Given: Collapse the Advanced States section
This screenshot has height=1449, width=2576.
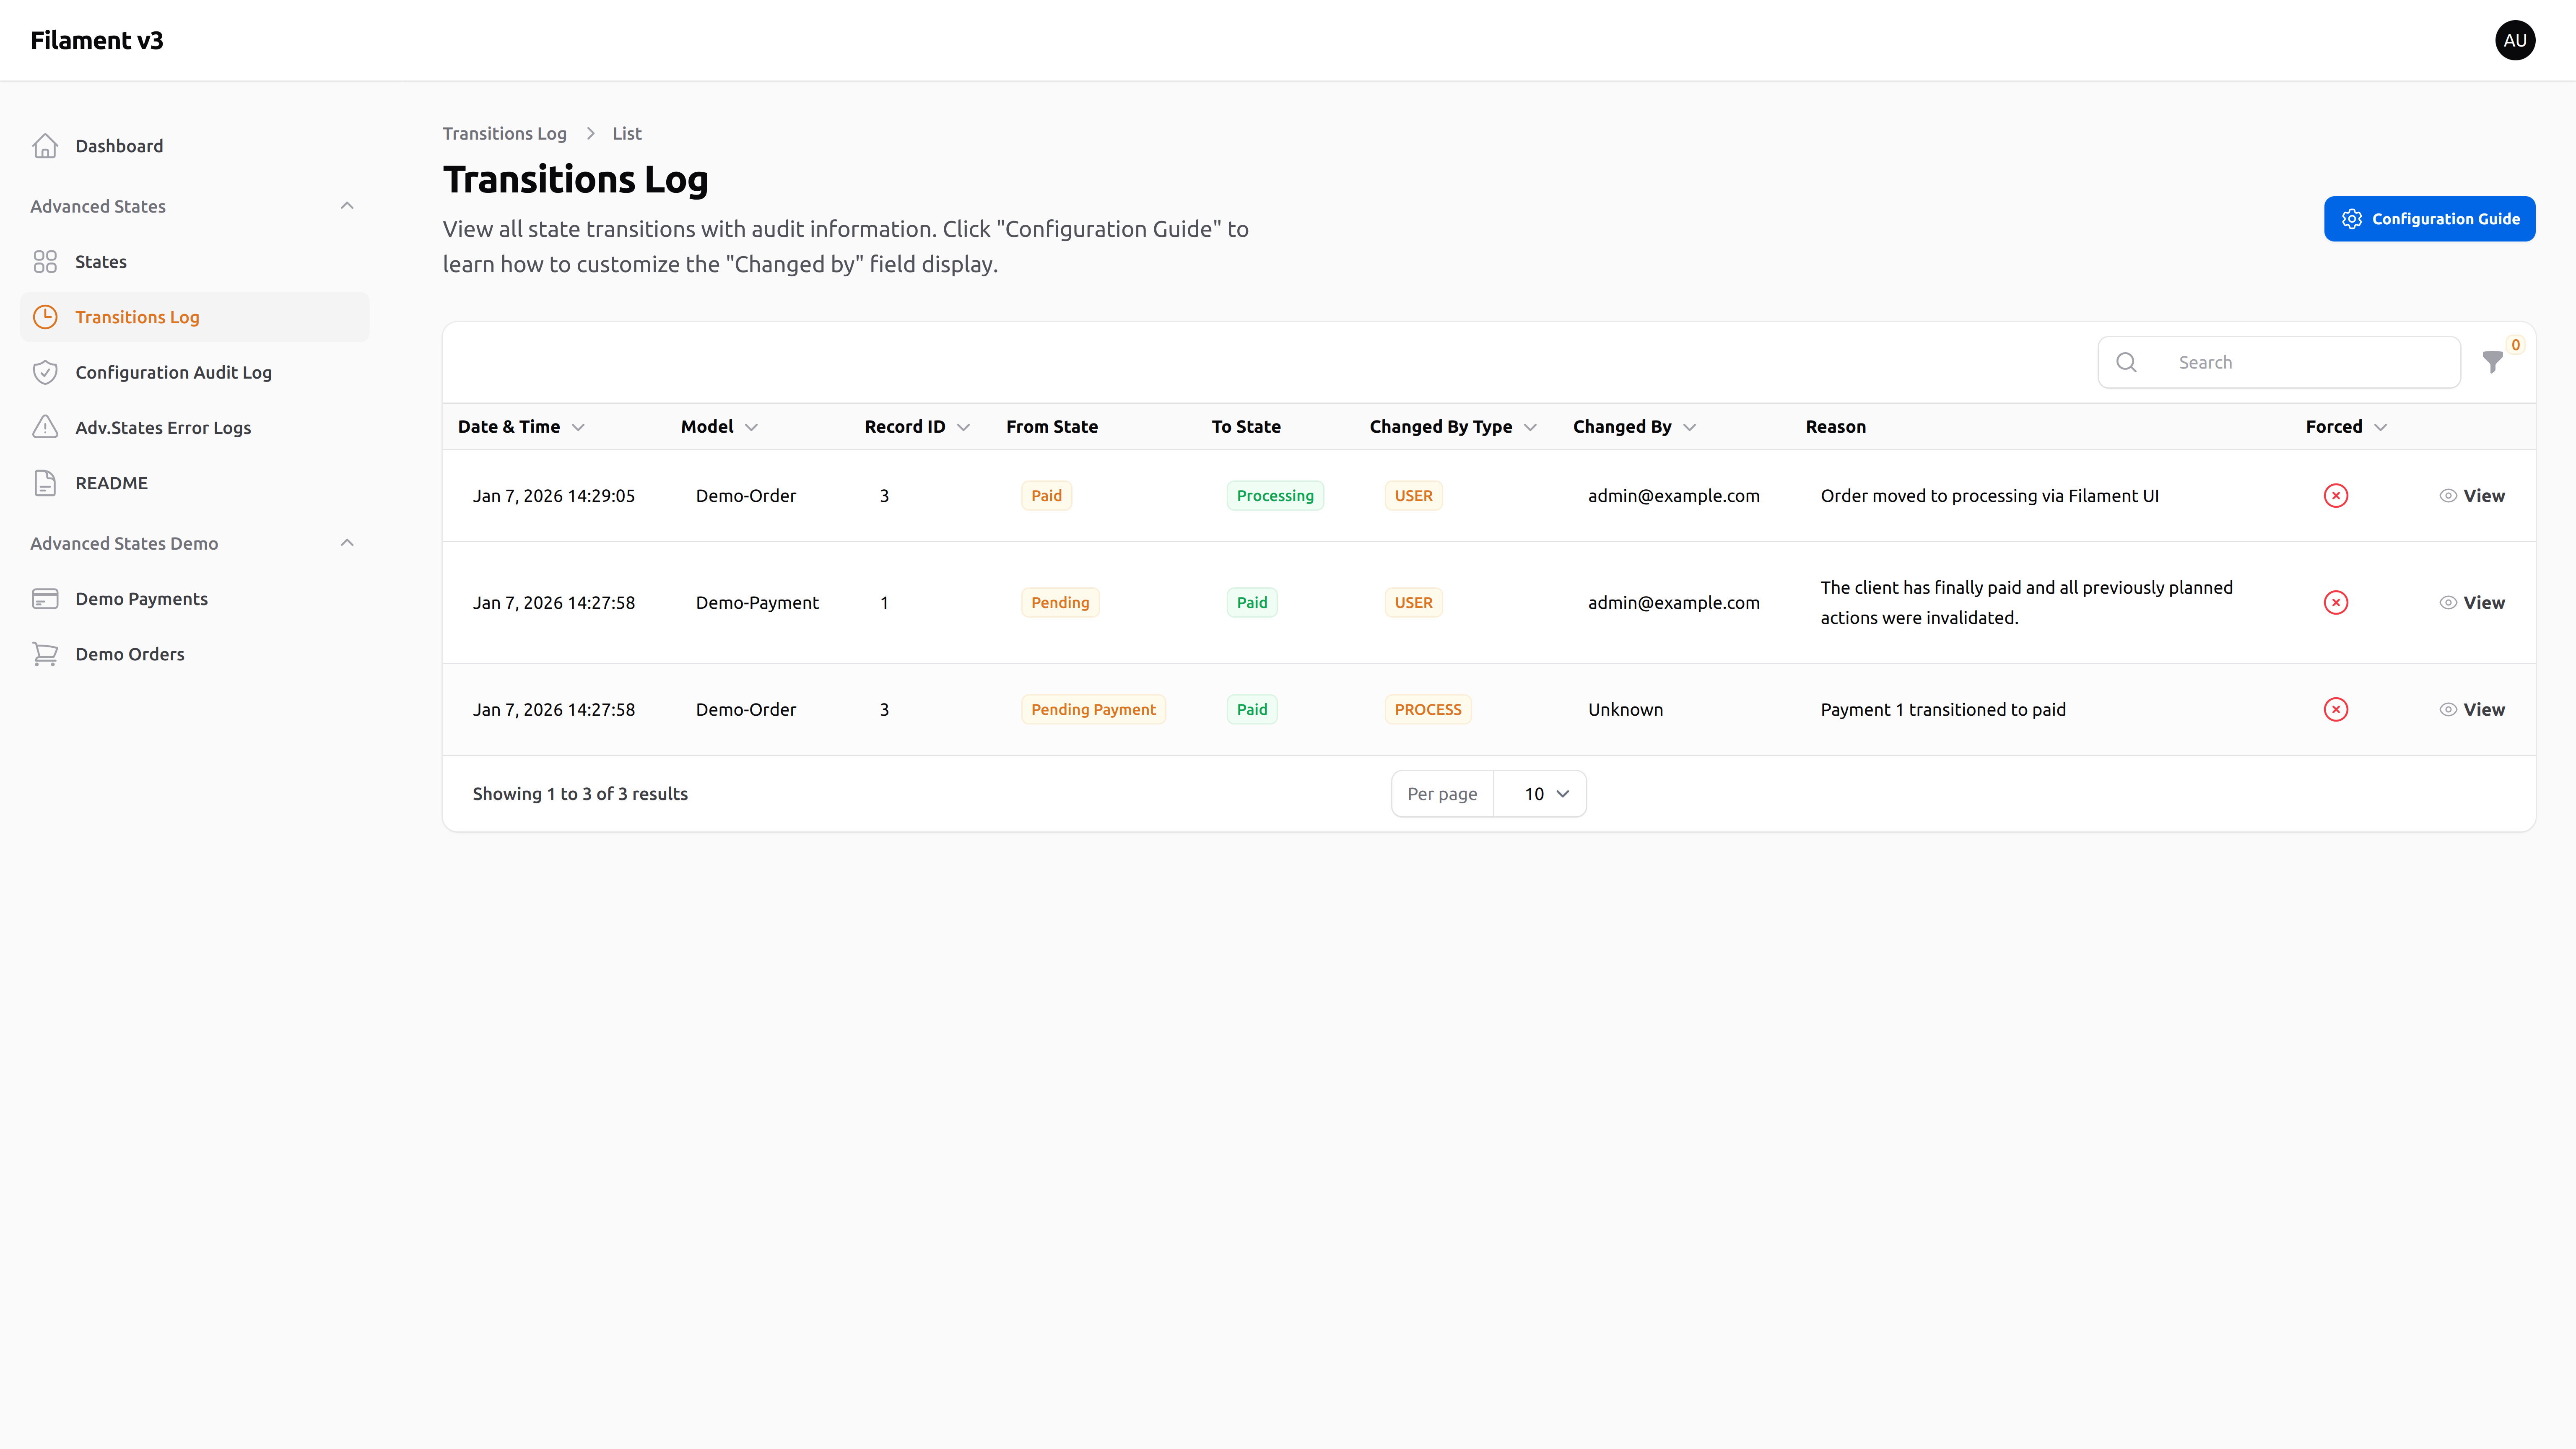Looking at the screenshot, I should [347, 205].
